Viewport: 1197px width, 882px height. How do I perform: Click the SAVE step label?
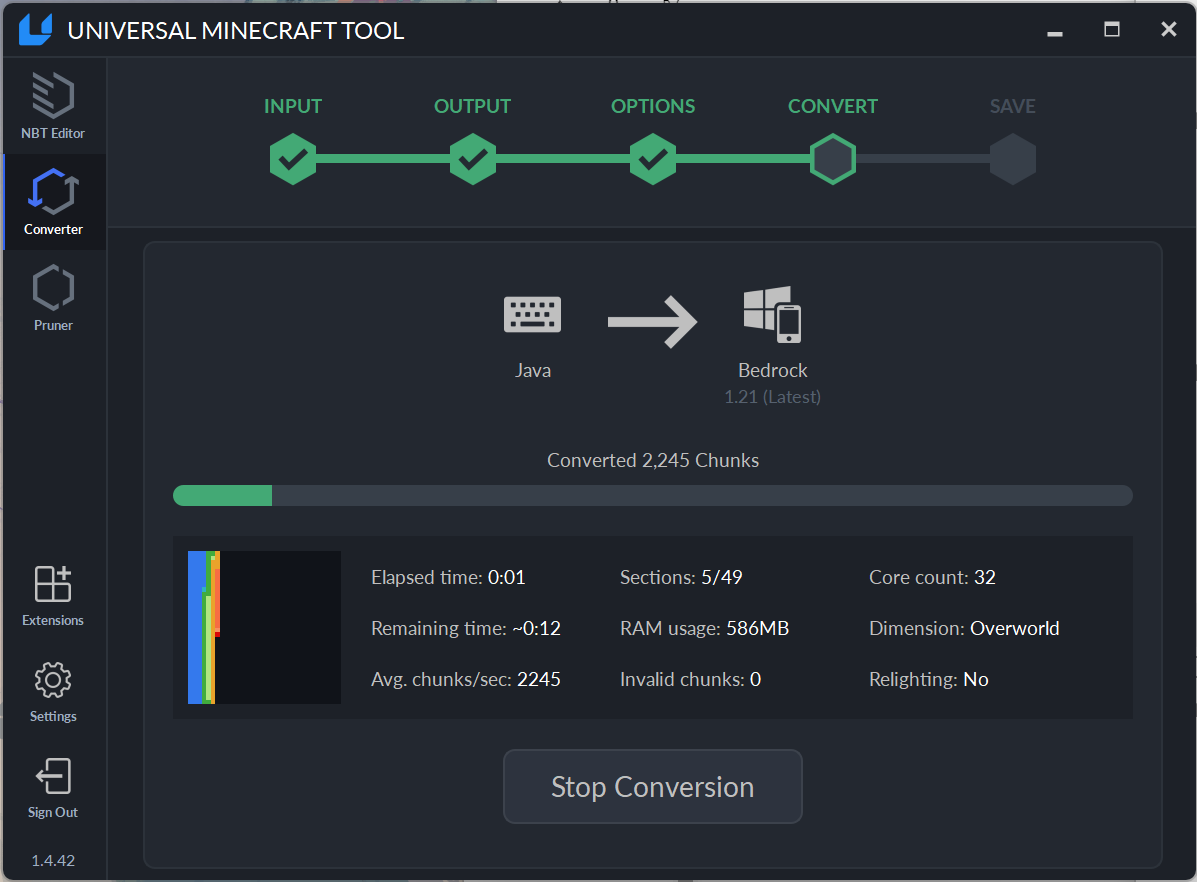tap(1013, 106)
